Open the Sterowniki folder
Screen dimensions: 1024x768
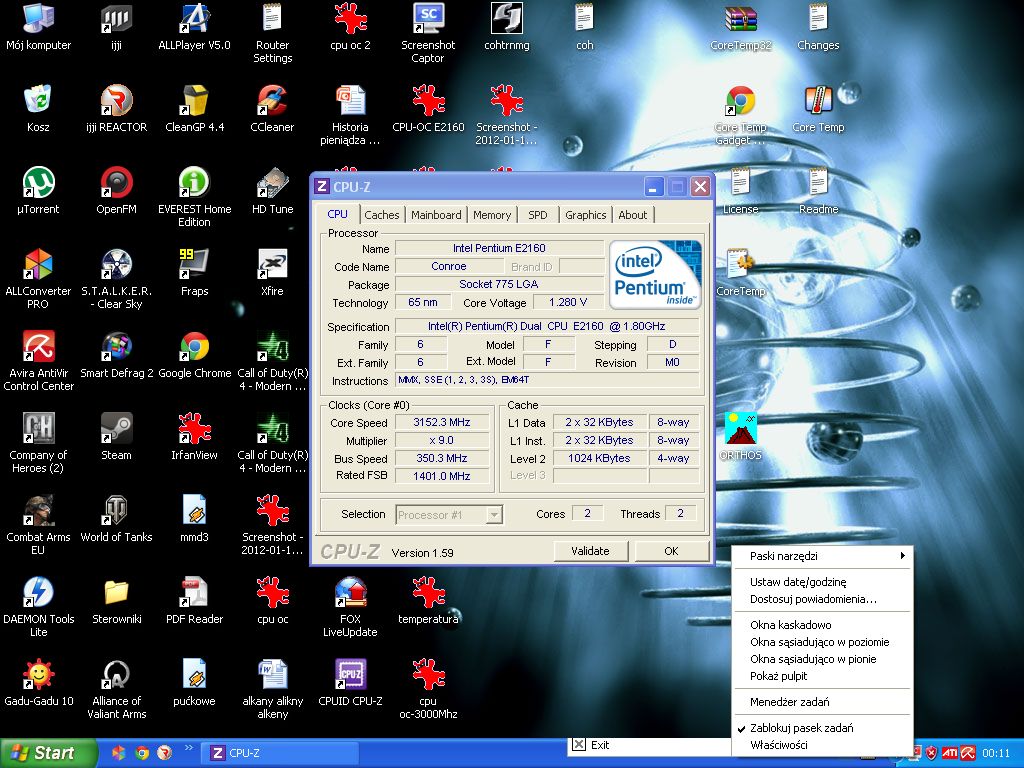(116, 601)
